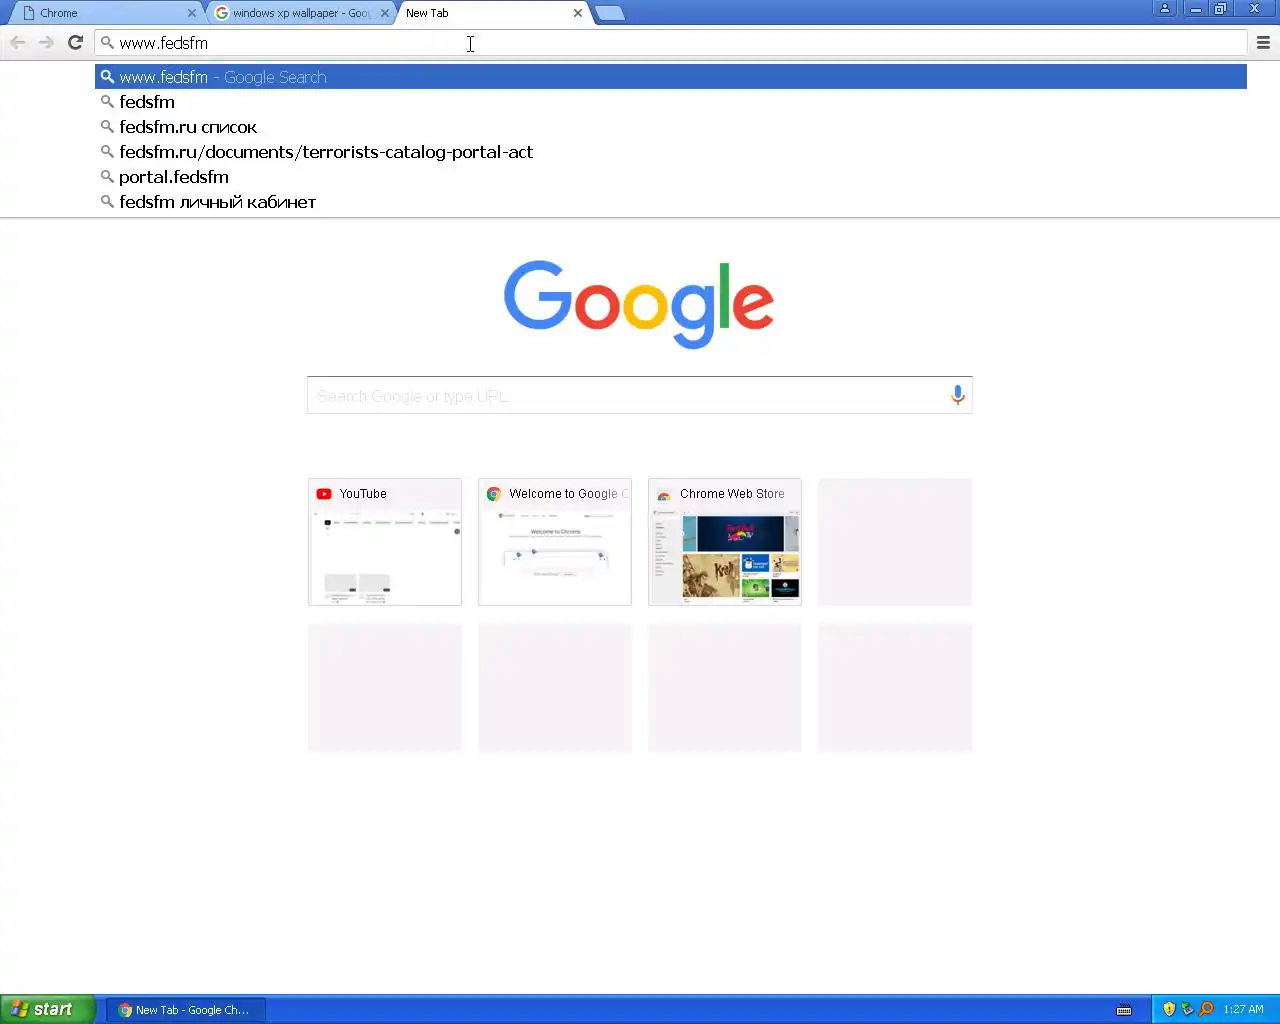
Task: Close the 'New Tab' tab
Action: (578, 13)
